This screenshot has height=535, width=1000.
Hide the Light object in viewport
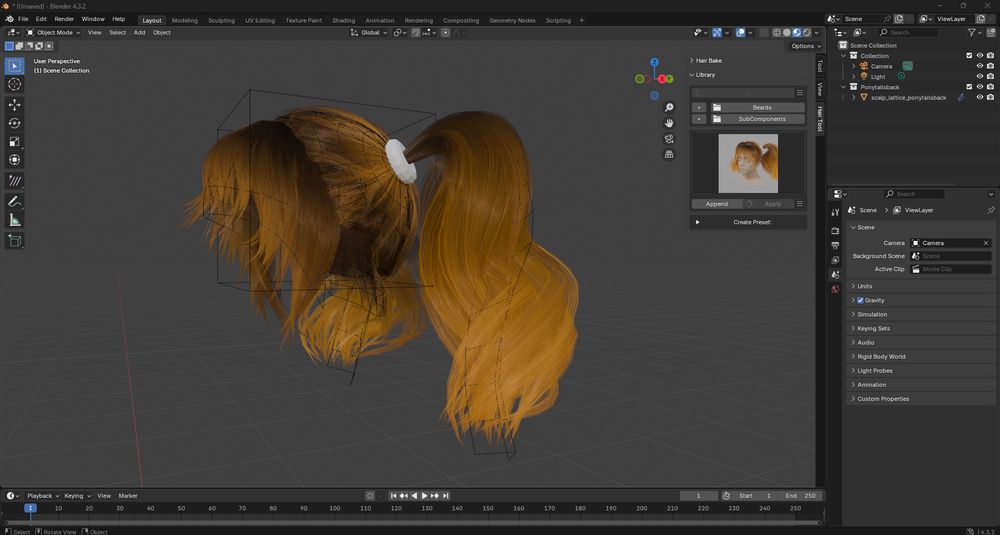point(980,76)
